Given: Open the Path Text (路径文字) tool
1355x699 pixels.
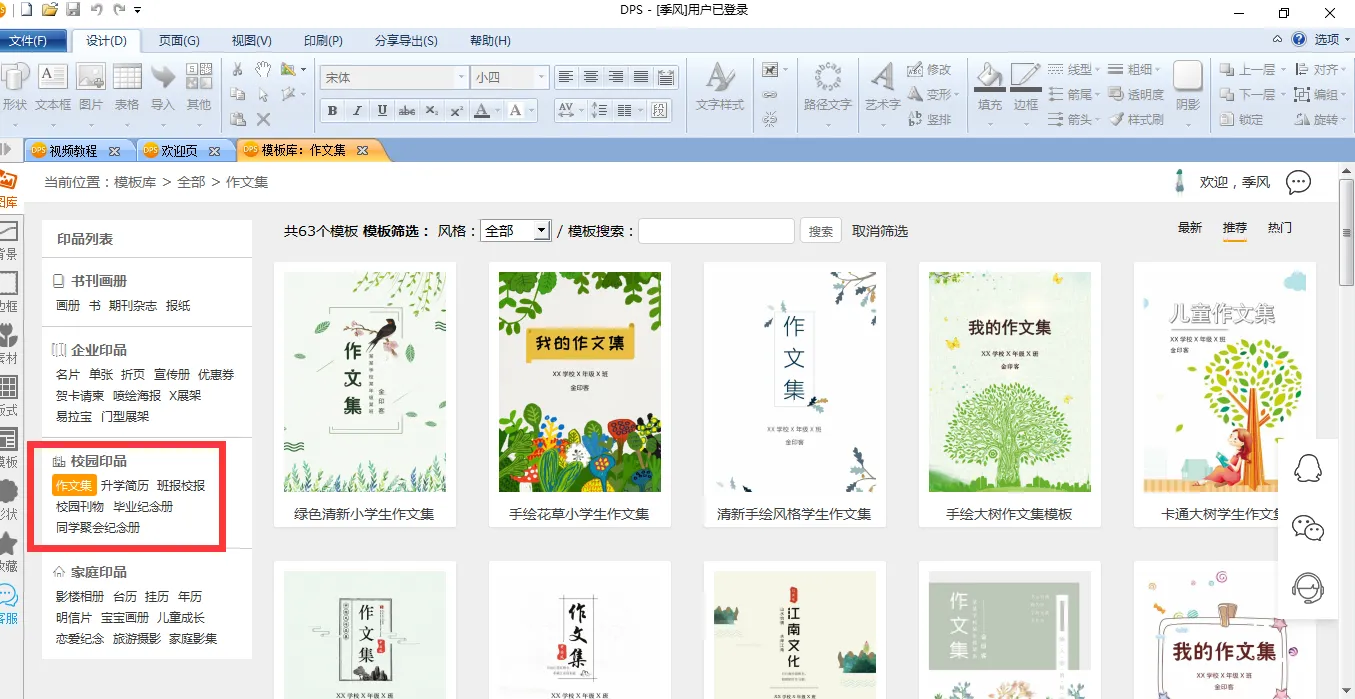Looking at the screenshot, I should click(828, 87).
